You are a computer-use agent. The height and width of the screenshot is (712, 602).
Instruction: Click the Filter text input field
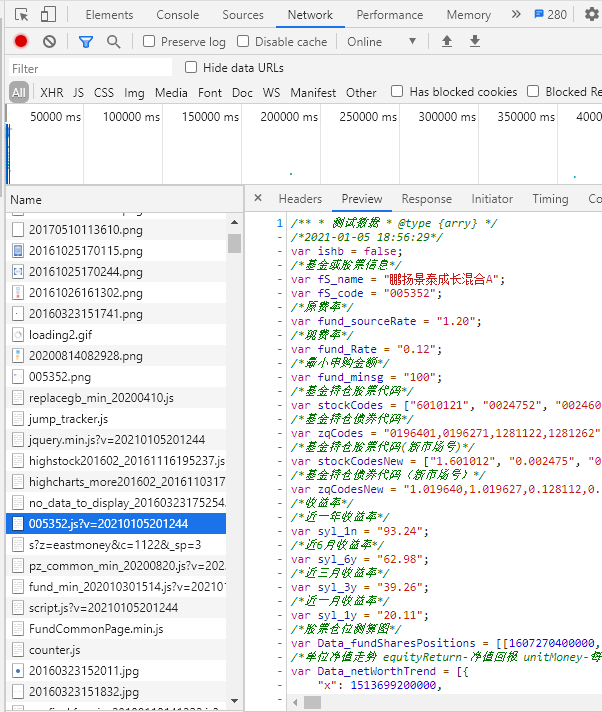(x=90, y=68)
